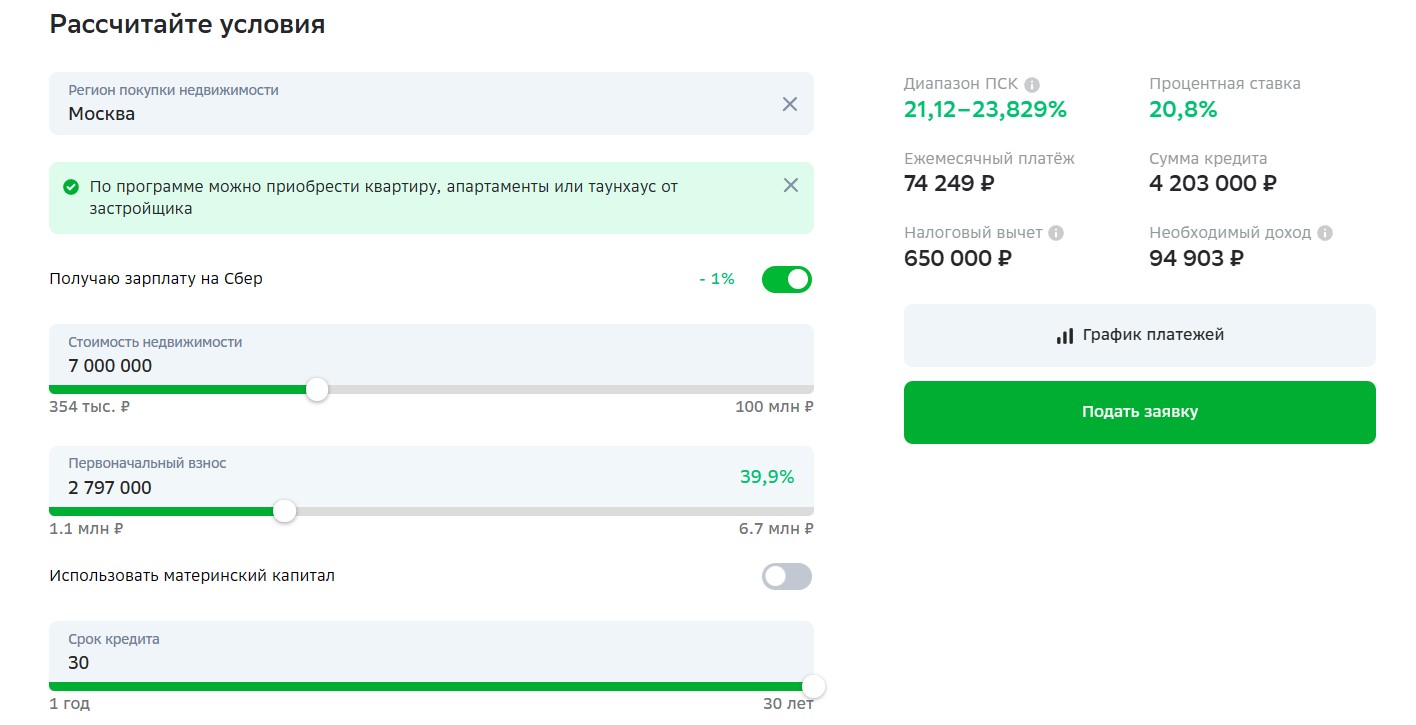The image size is (1416, 725).
Task: Open the Налоговый вычет info icon
Action: pos(1056,233)
